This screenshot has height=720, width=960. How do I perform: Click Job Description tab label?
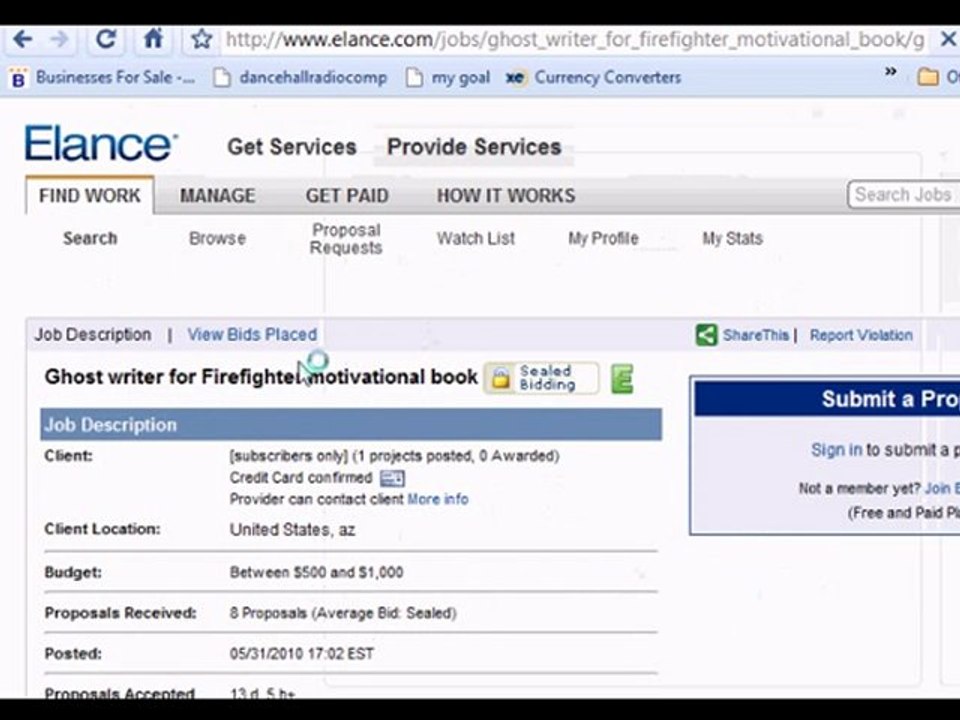coord(92,335)
